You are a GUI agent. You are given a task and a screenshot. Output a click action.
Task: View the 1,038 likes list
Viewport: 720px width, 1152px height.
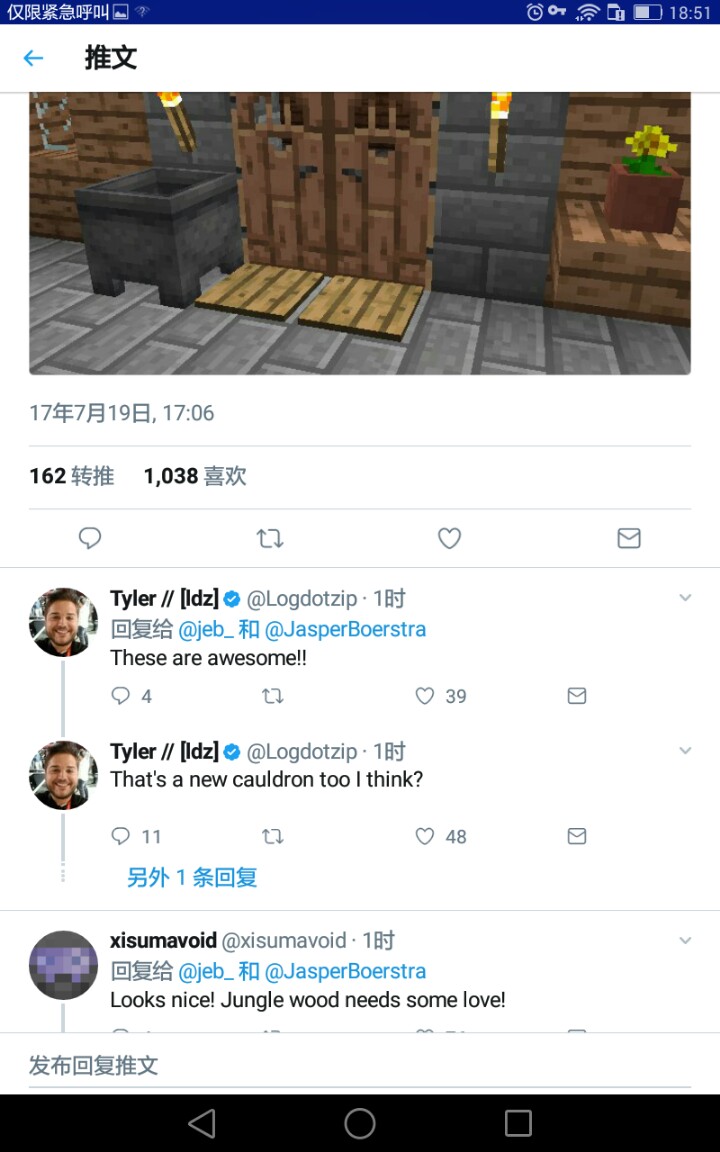(195, 476)
